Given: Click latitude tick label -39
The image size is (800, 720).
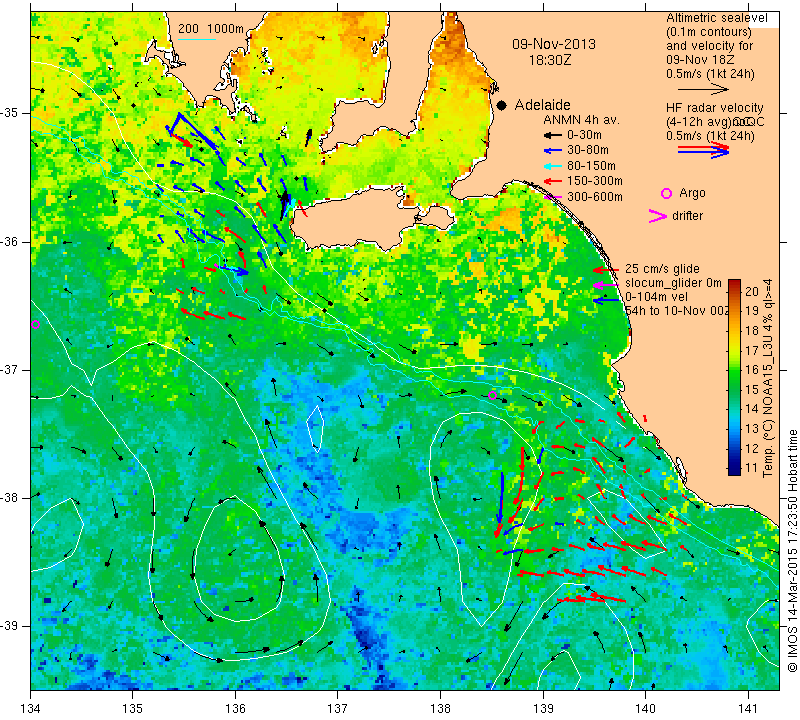Looking at the screenshot, I should pos(10,626).
